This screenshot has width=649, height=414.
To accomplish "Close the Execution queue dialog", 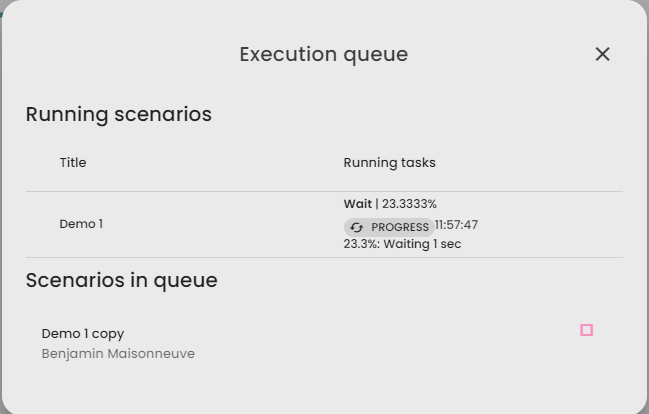I will tap(602, 54).
